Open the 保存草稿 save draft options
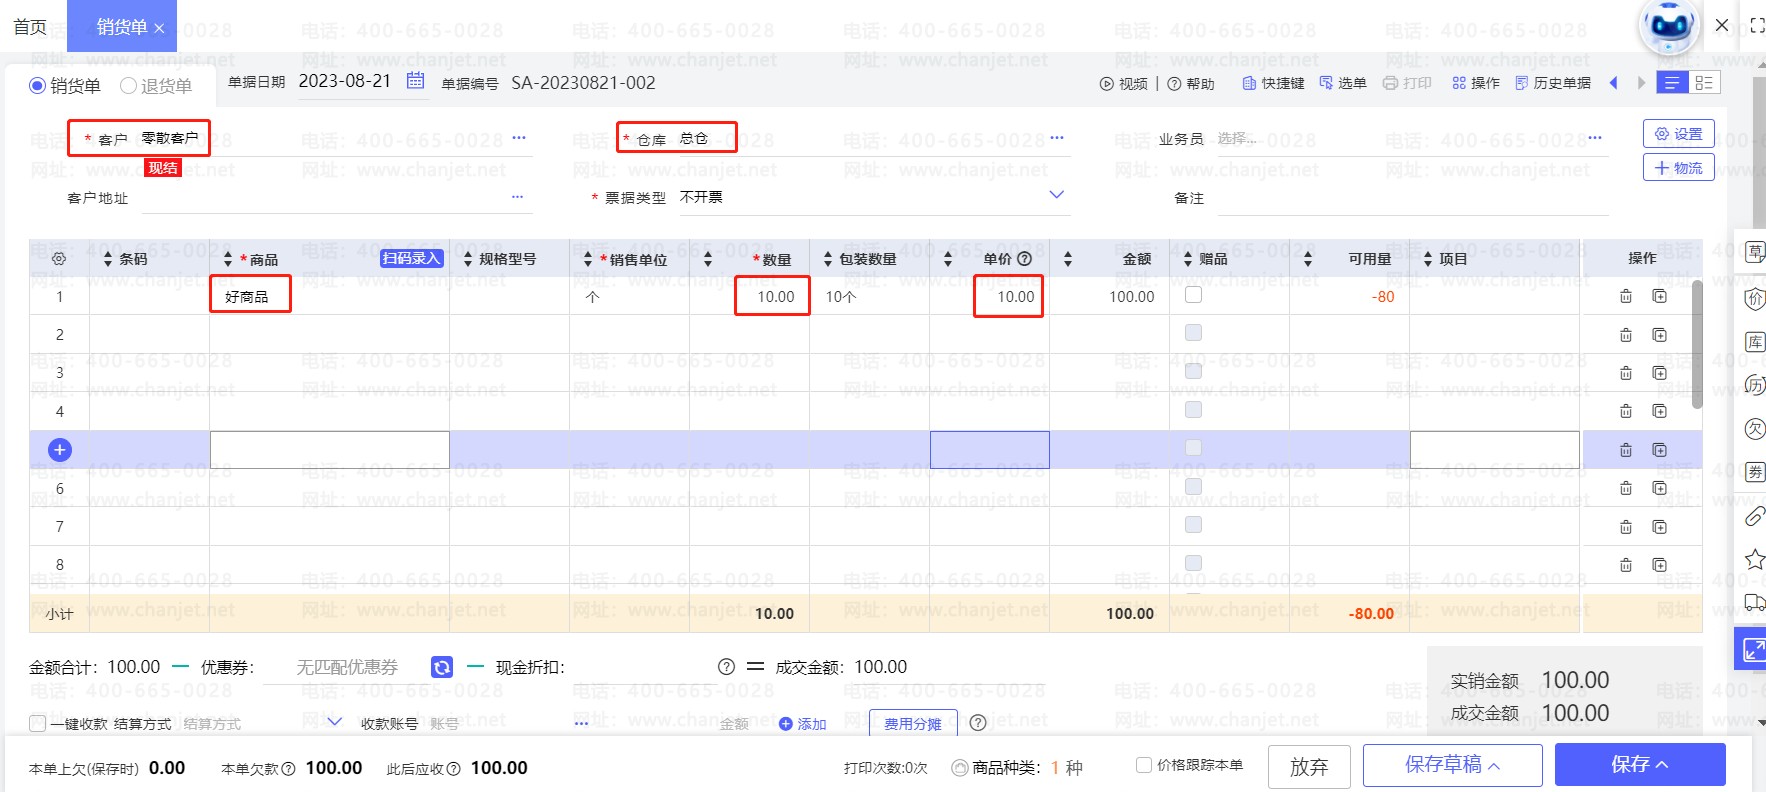The image size is (1766, 792). pos(1452,765)
